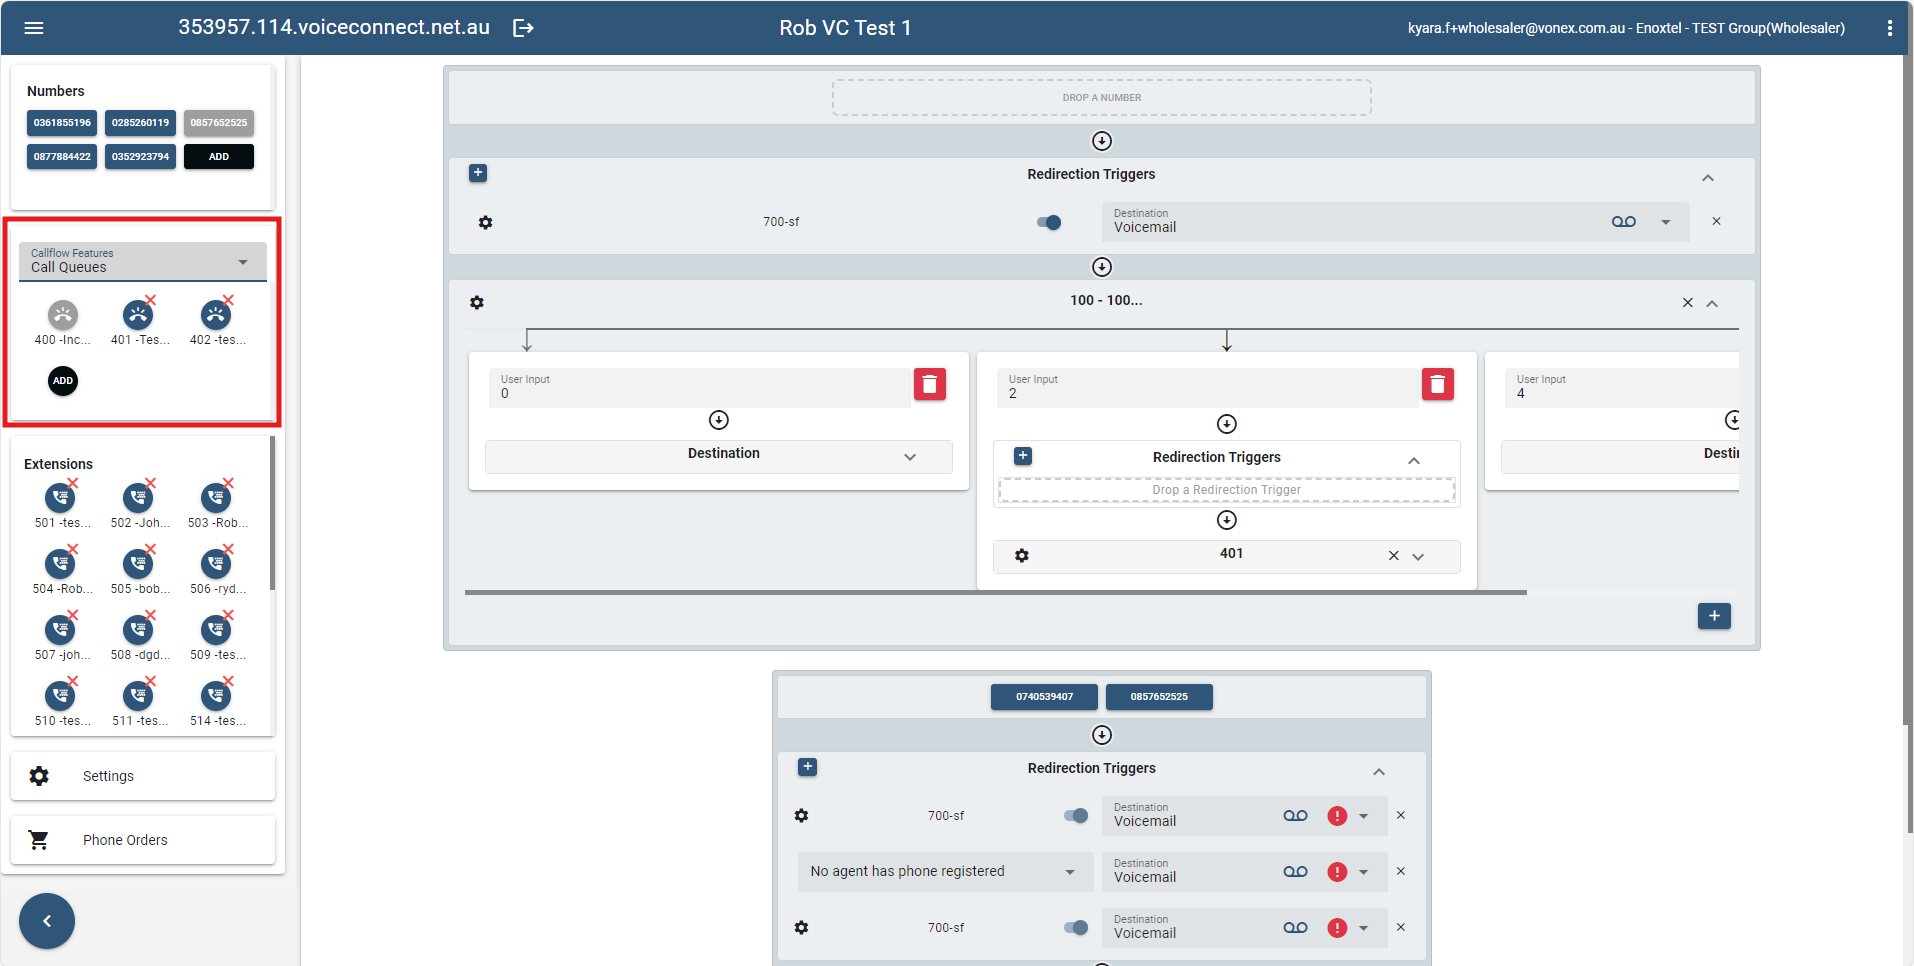Click number 0740539407 chip

tap(1044, 697)
